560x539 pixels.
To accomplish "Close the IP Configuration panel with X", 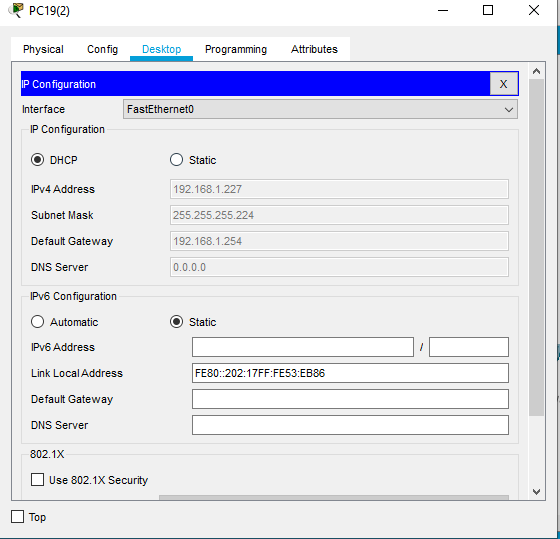I will point(504,84).
